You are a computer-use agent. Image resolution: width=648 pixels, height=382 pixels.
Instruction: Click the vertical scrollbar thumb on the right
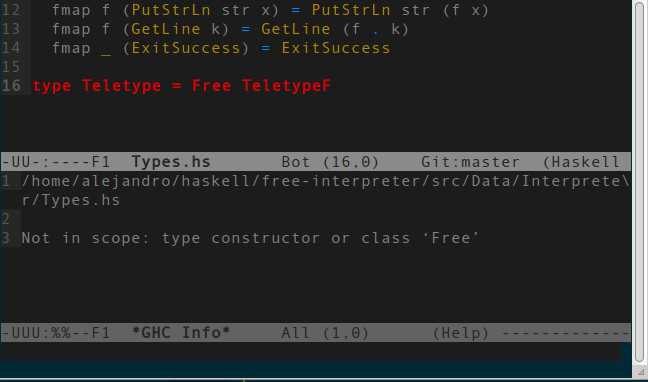(x=640, y=184)
